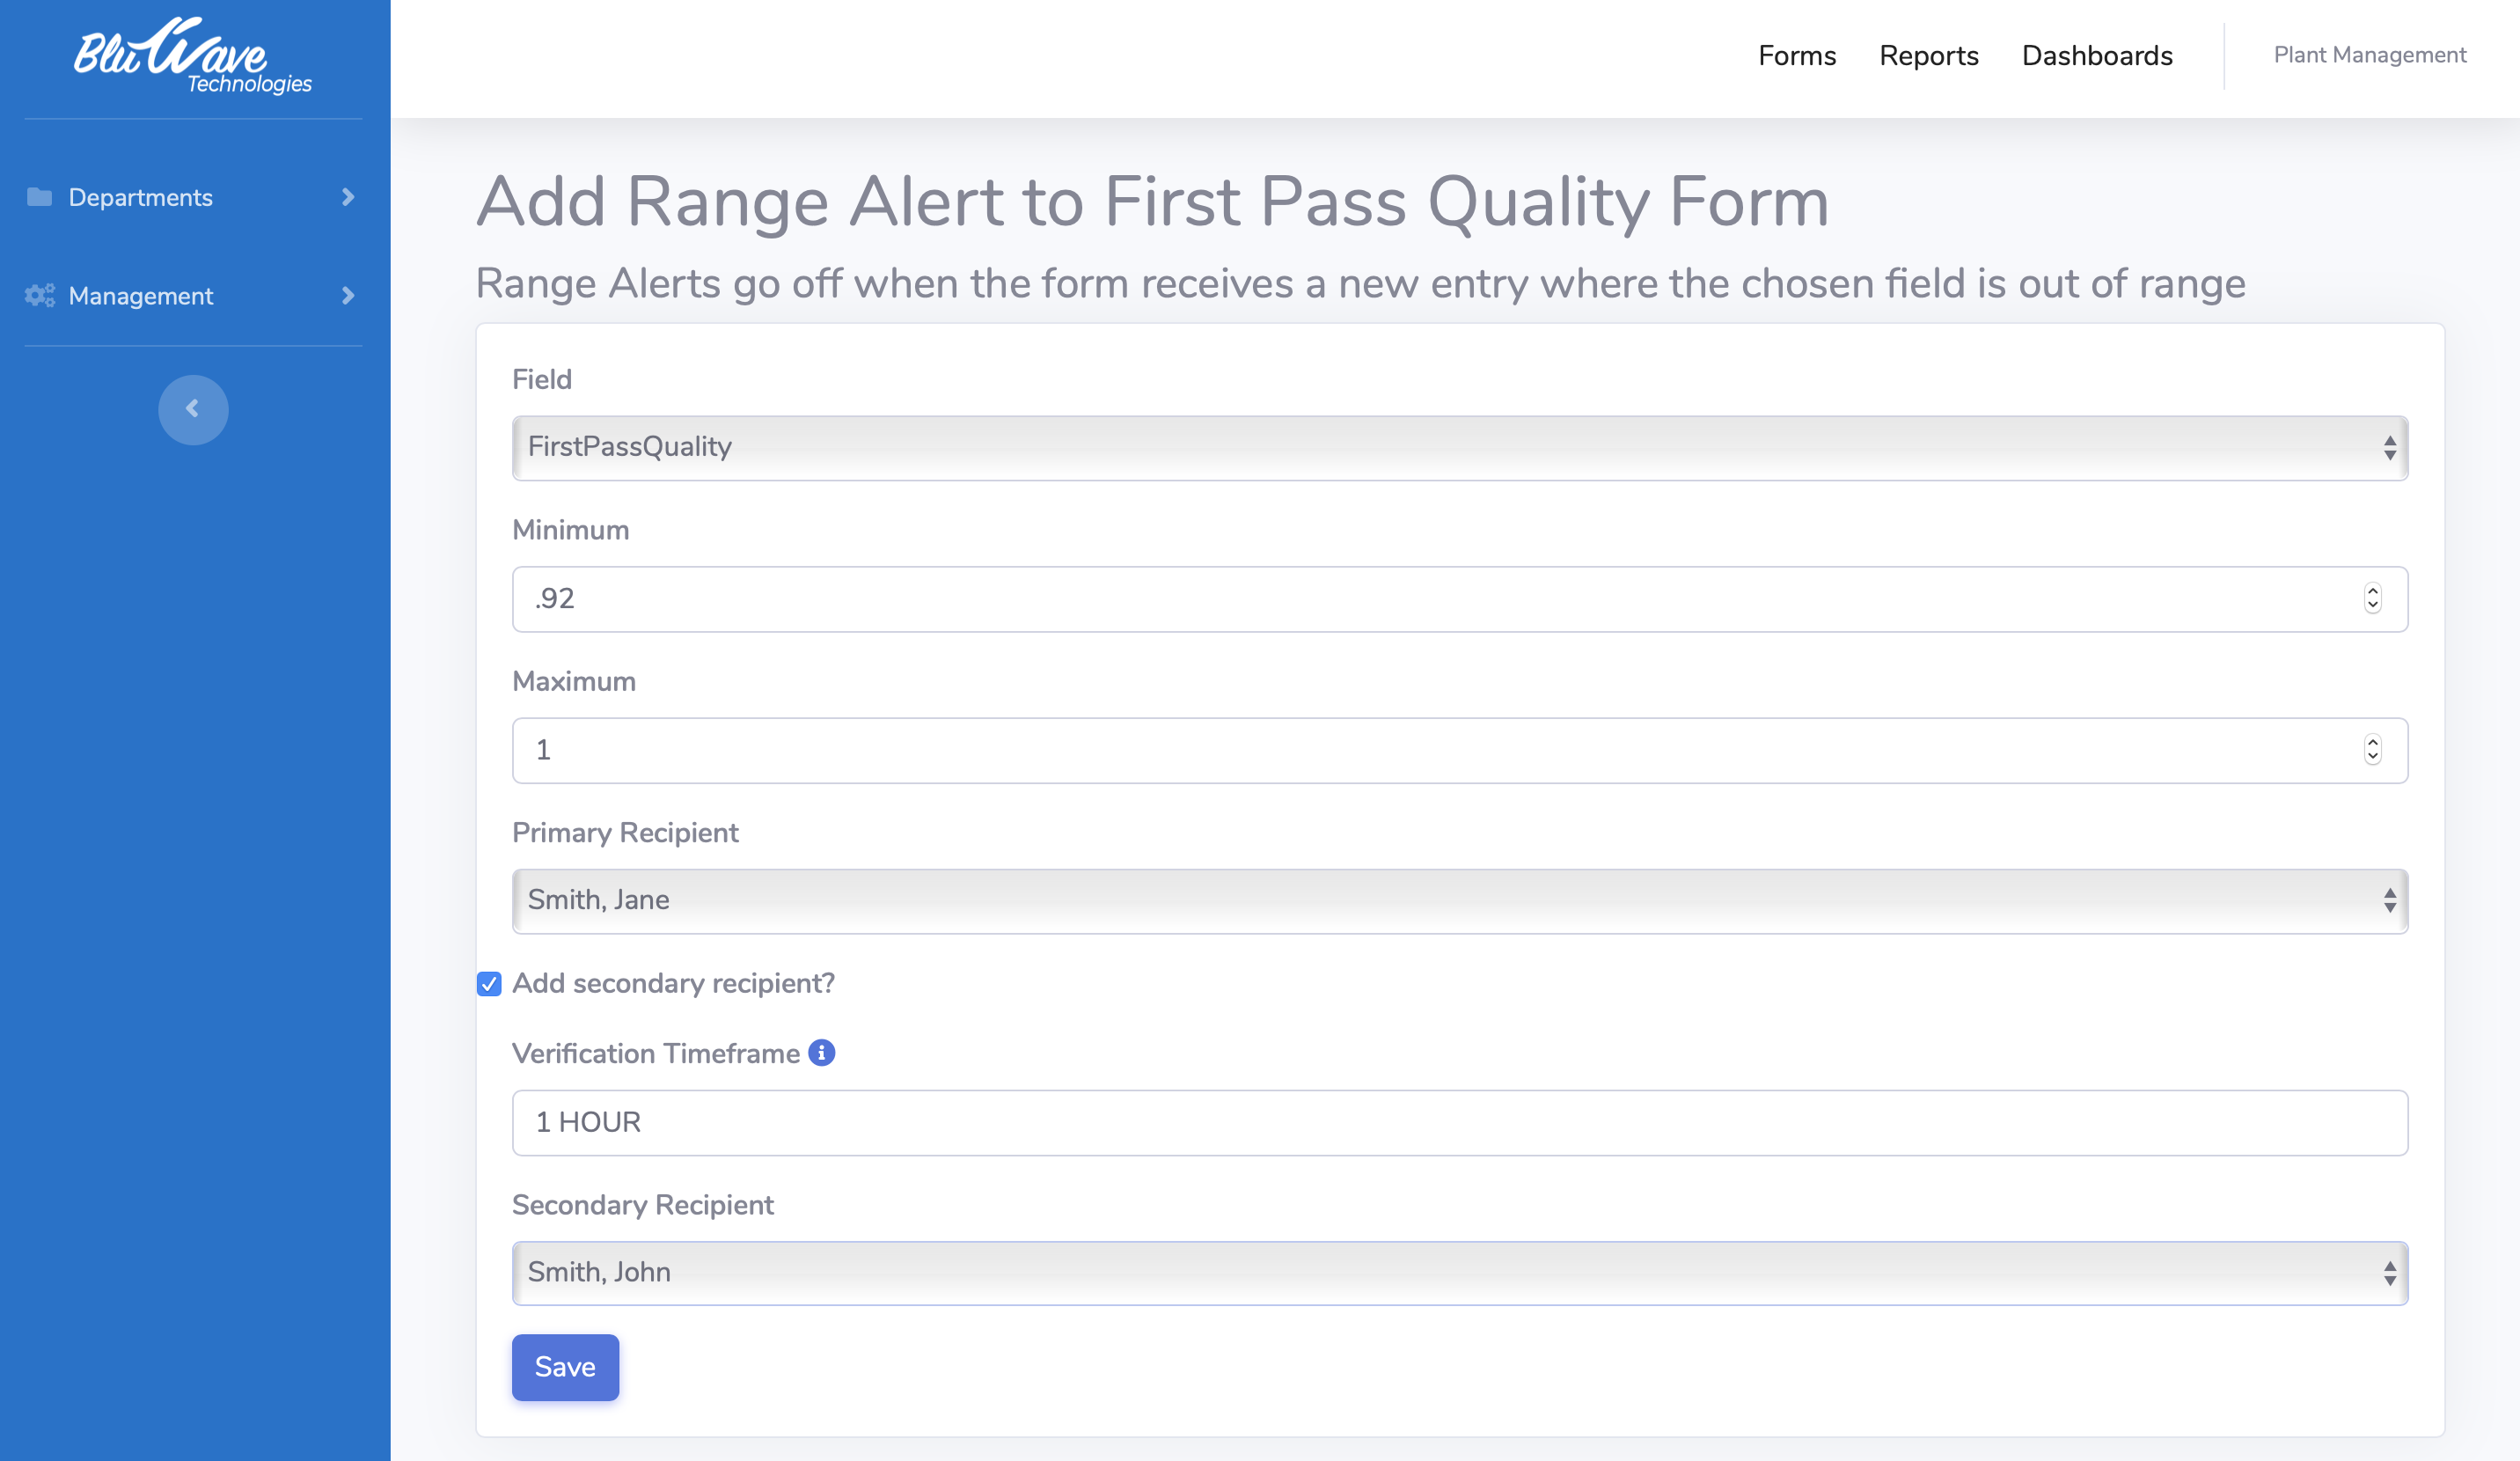Uncheck the Add secondary recipient checkbox
This screenshot has height=1461, width=2520.
489,984
